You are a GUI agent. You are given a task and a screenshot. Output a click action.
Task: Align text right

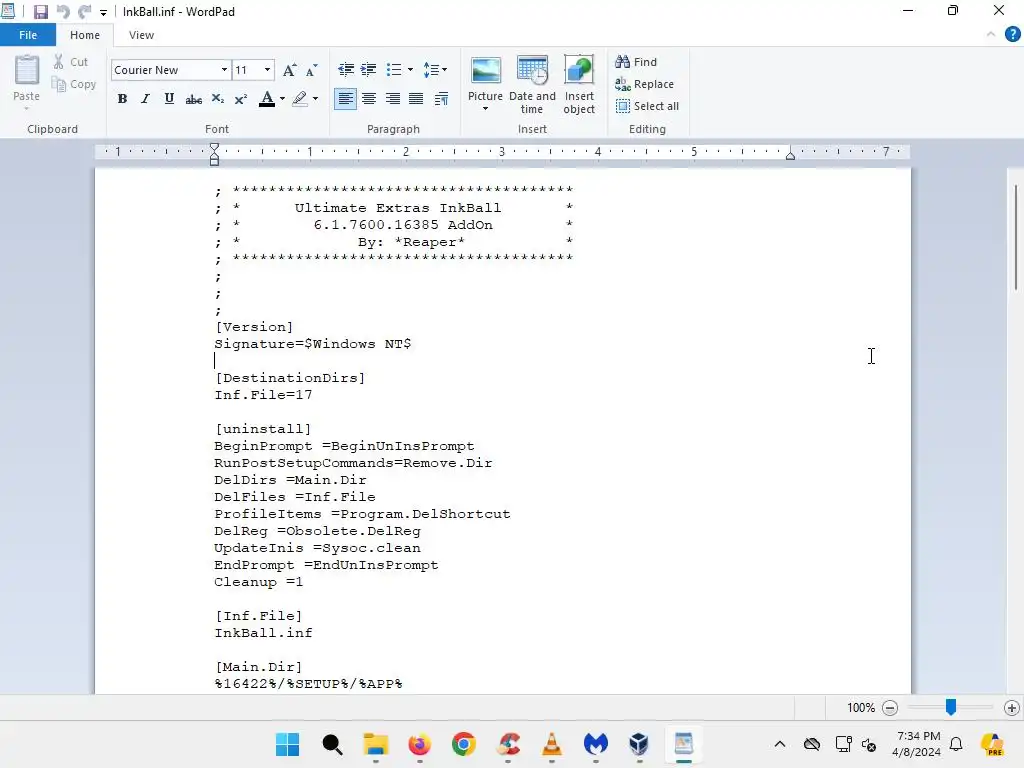point(392,99)
